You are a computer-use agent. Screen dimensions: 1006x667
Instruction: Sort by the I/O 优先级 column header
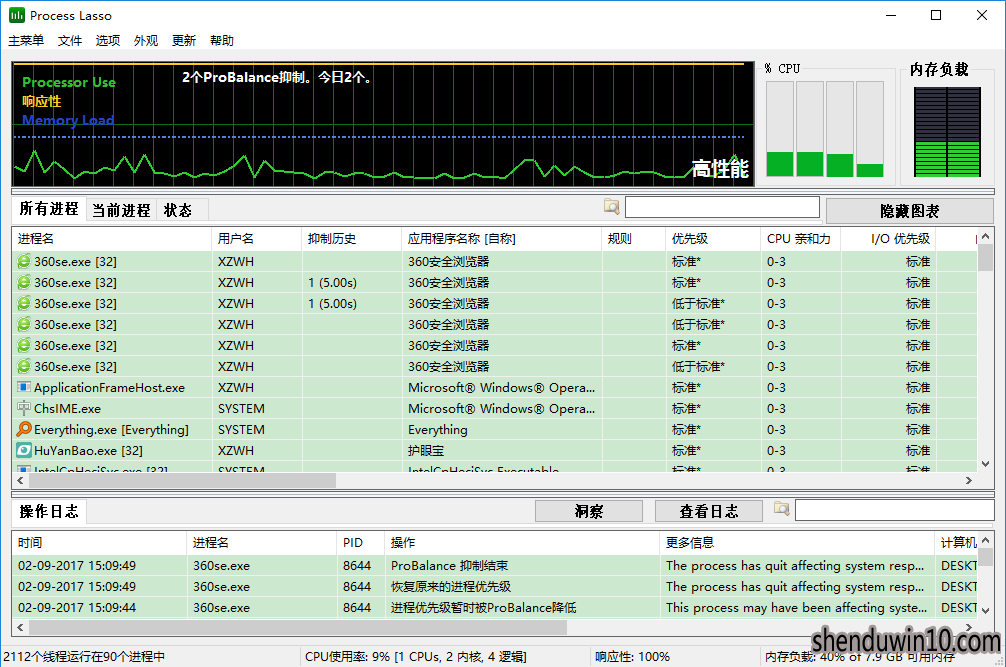(x=888, y=239)
